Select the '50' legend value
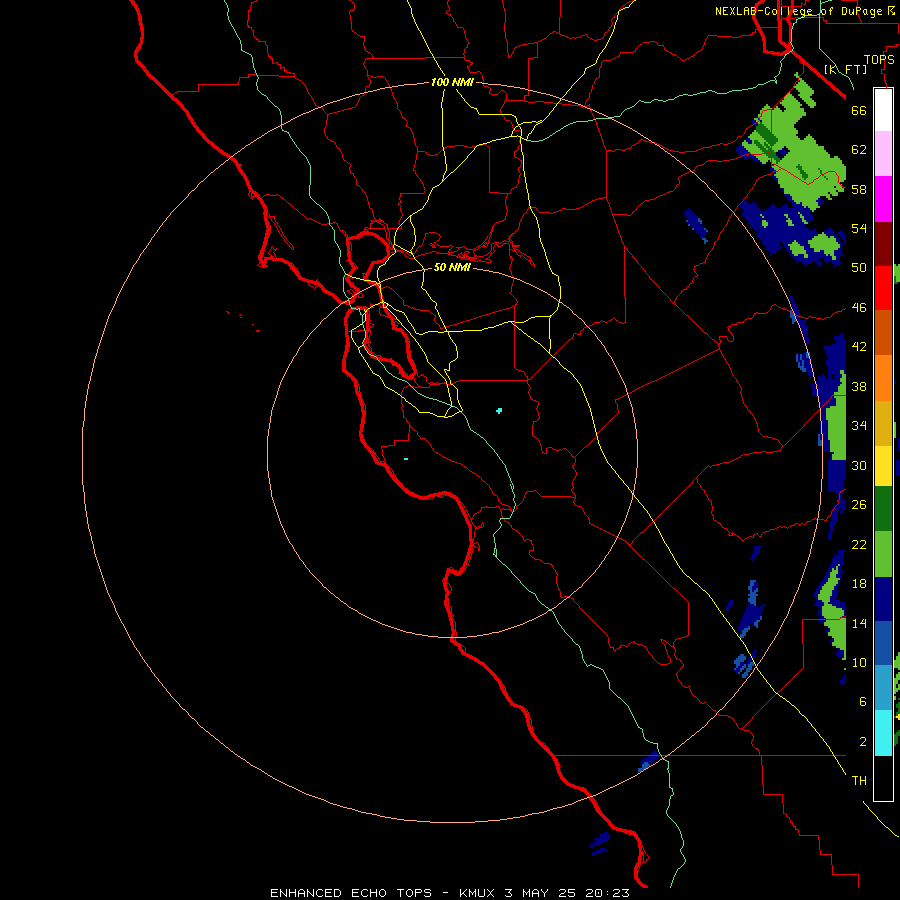The width and height of the screenshot is (900, 900). (859, 267)
